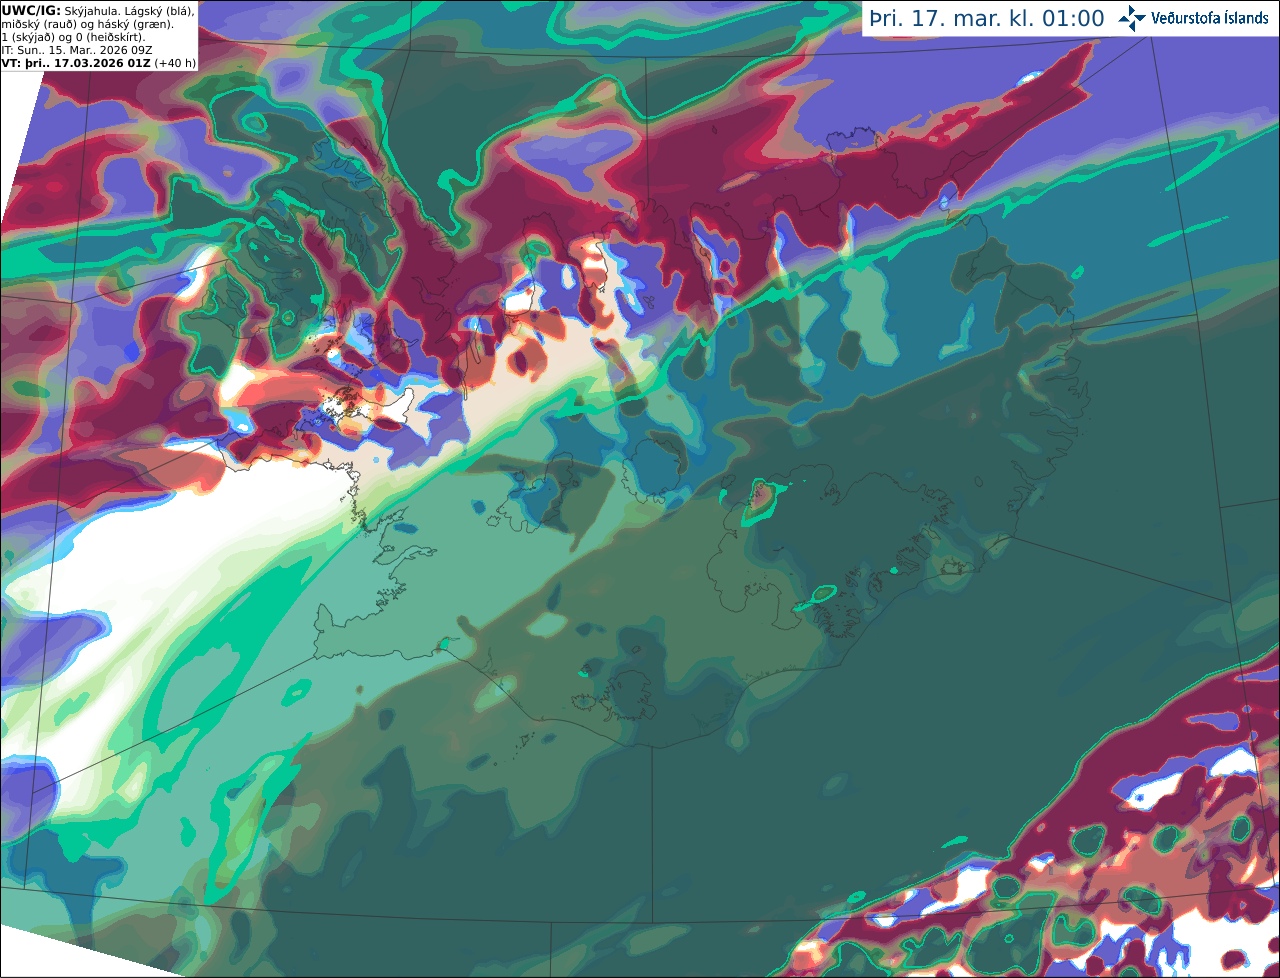
Task: Click the Veðurstofa Íslands name text
Action: [1210, 18]
